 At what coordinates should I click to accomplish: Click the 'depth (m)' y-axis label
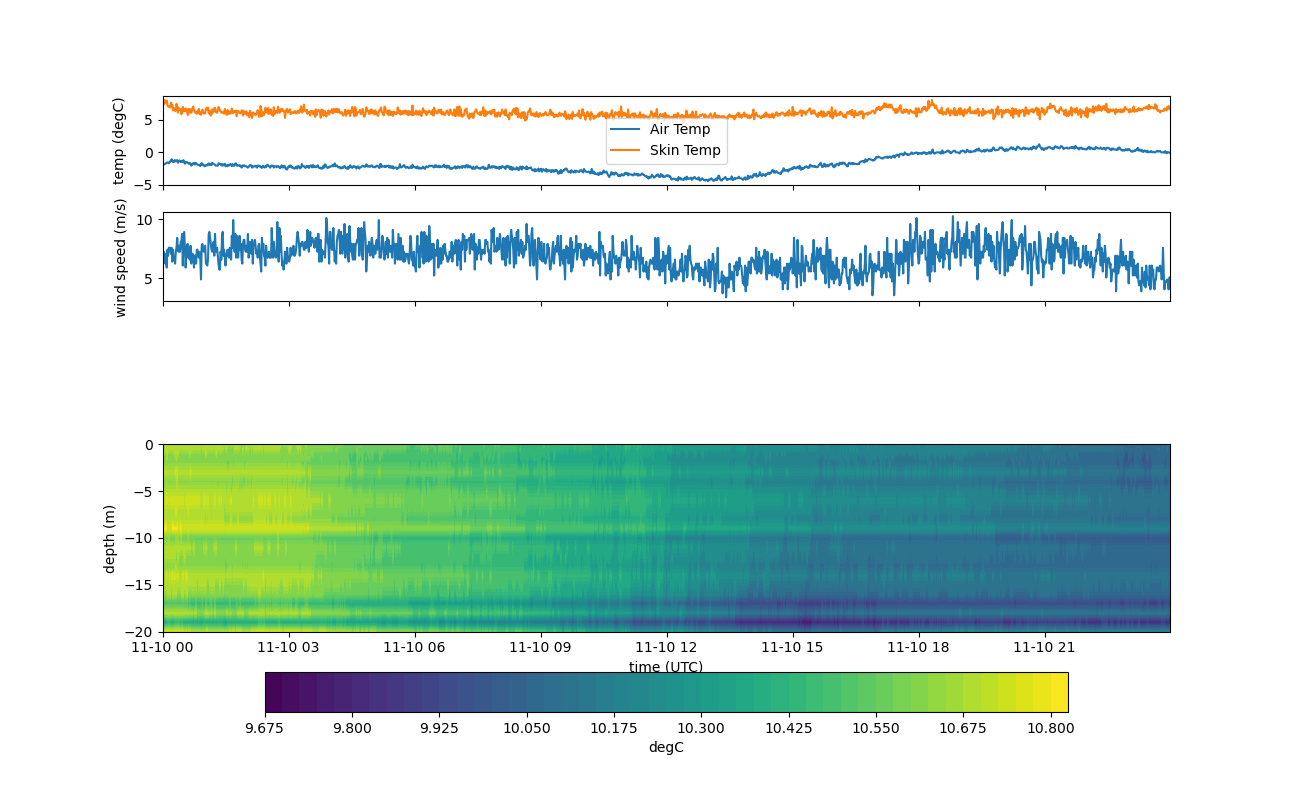click(110, 538)
